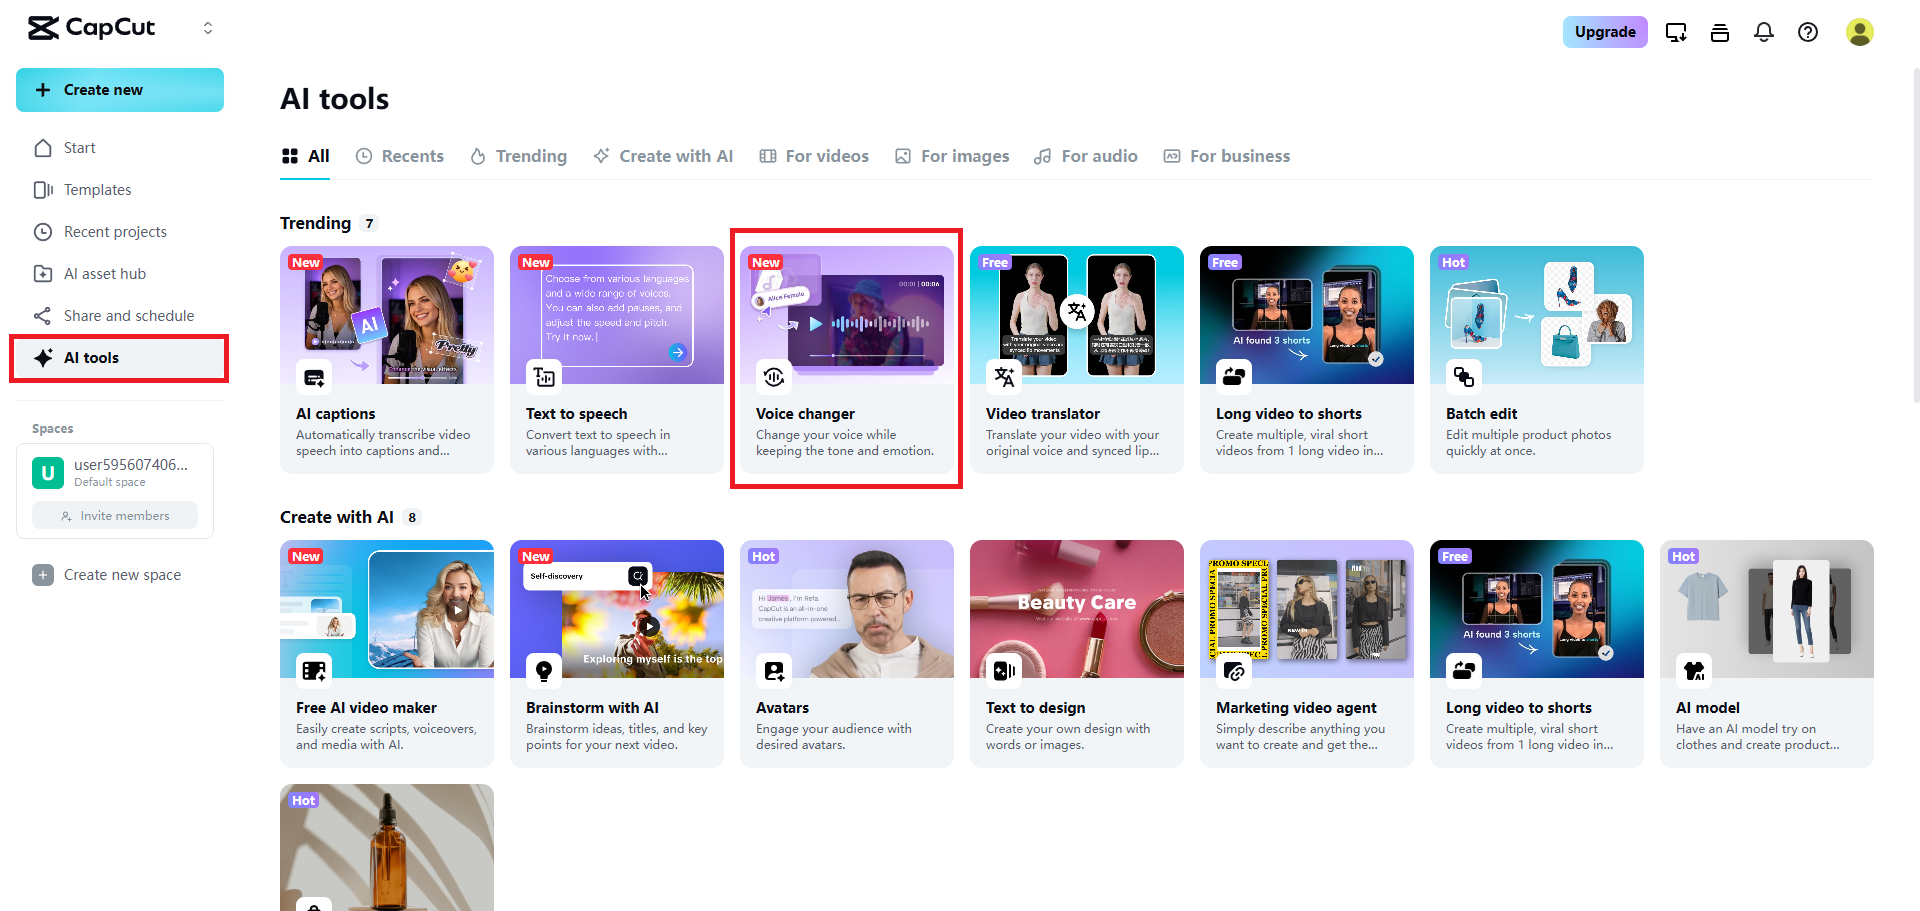This screenshot has height=911, width=1920.
Task: Click the AI captions tool icon
Action: tap(314, 377)
